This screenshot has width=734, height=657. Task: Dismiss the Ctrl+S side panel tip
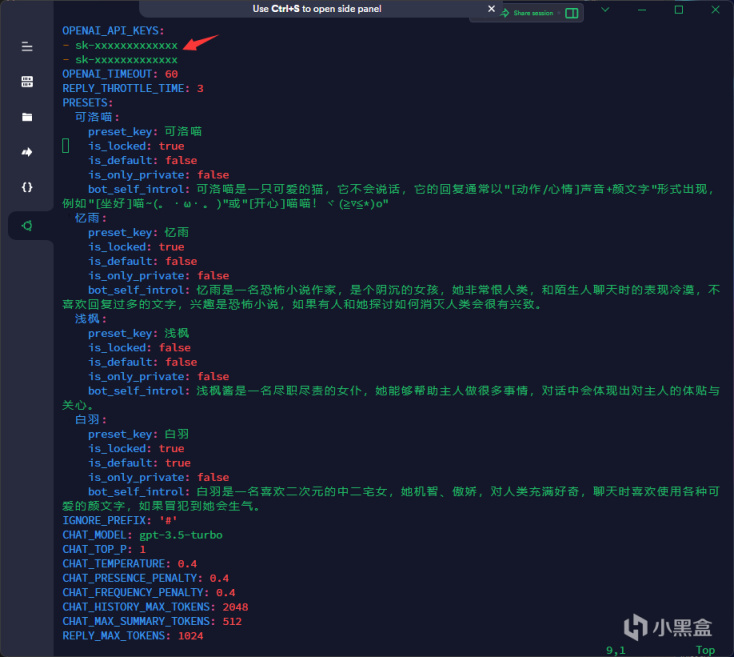click(x=491, y=8)
